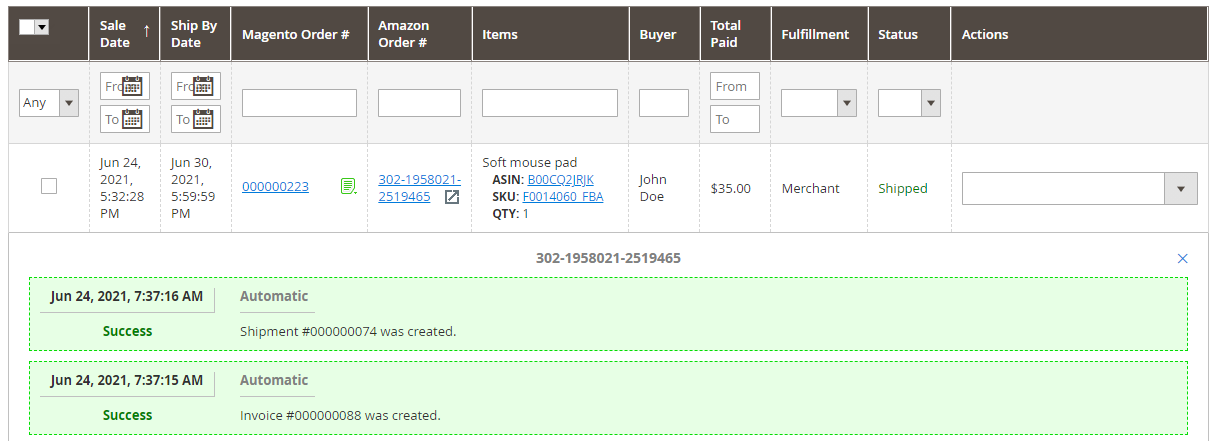Click the order notes icon beside 000000223
Viewport: 1214px width, 441px height.
(348, 186)
